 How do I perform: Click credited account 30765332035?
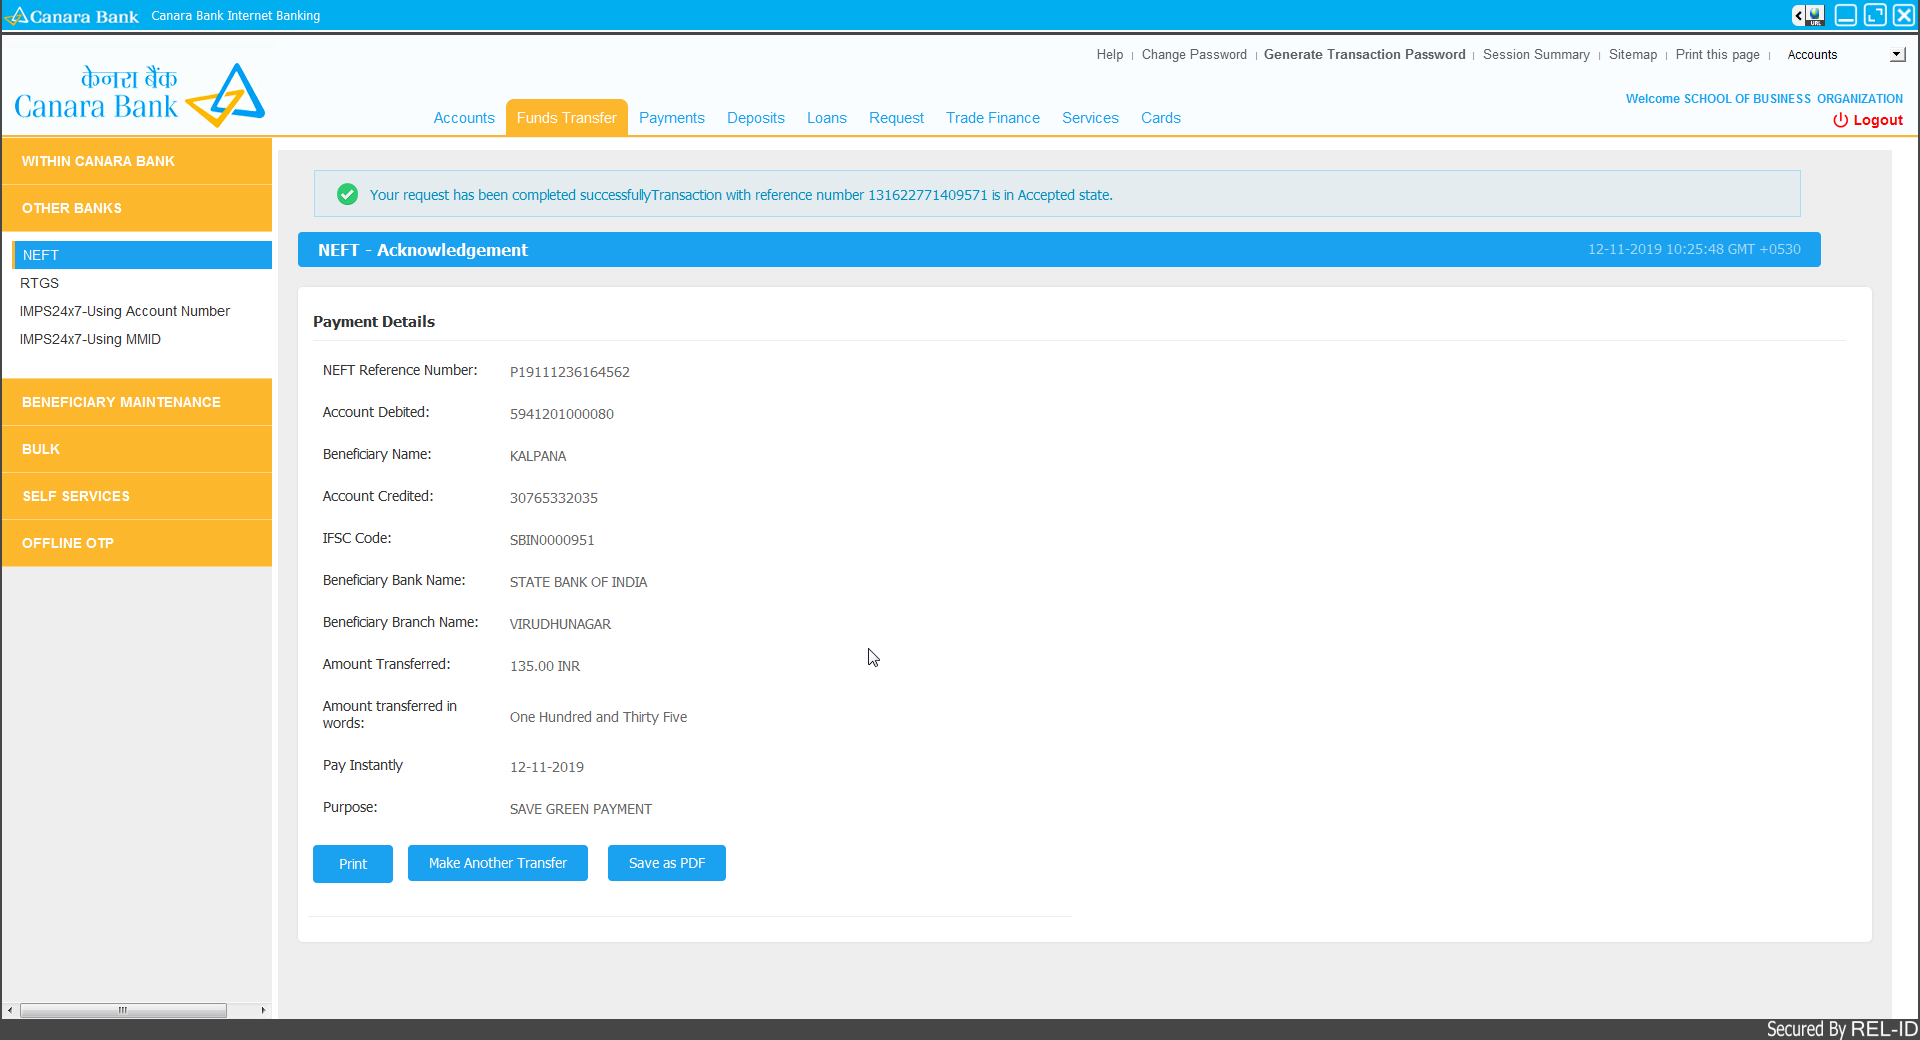[x=554, y=498]
